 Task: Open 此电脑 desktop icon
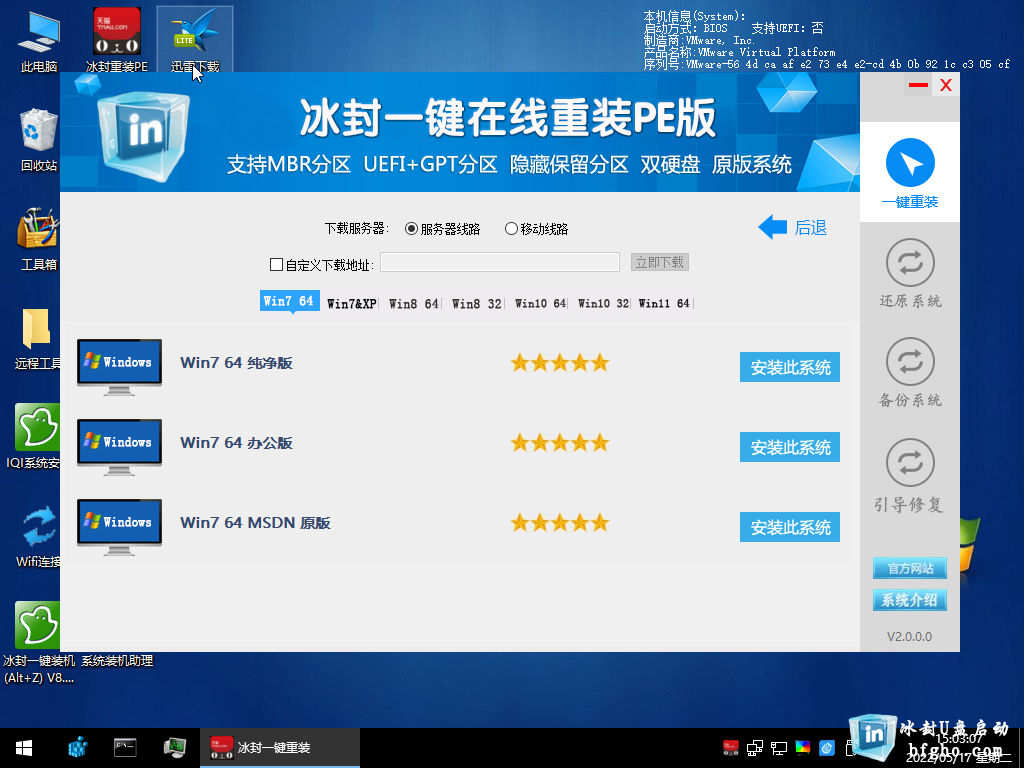click(x=39, y=40)
